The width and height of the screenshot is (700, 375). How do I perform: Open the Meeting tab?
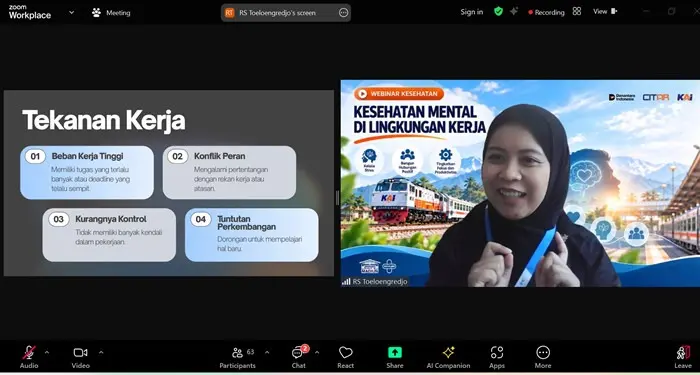coord(111,13)
